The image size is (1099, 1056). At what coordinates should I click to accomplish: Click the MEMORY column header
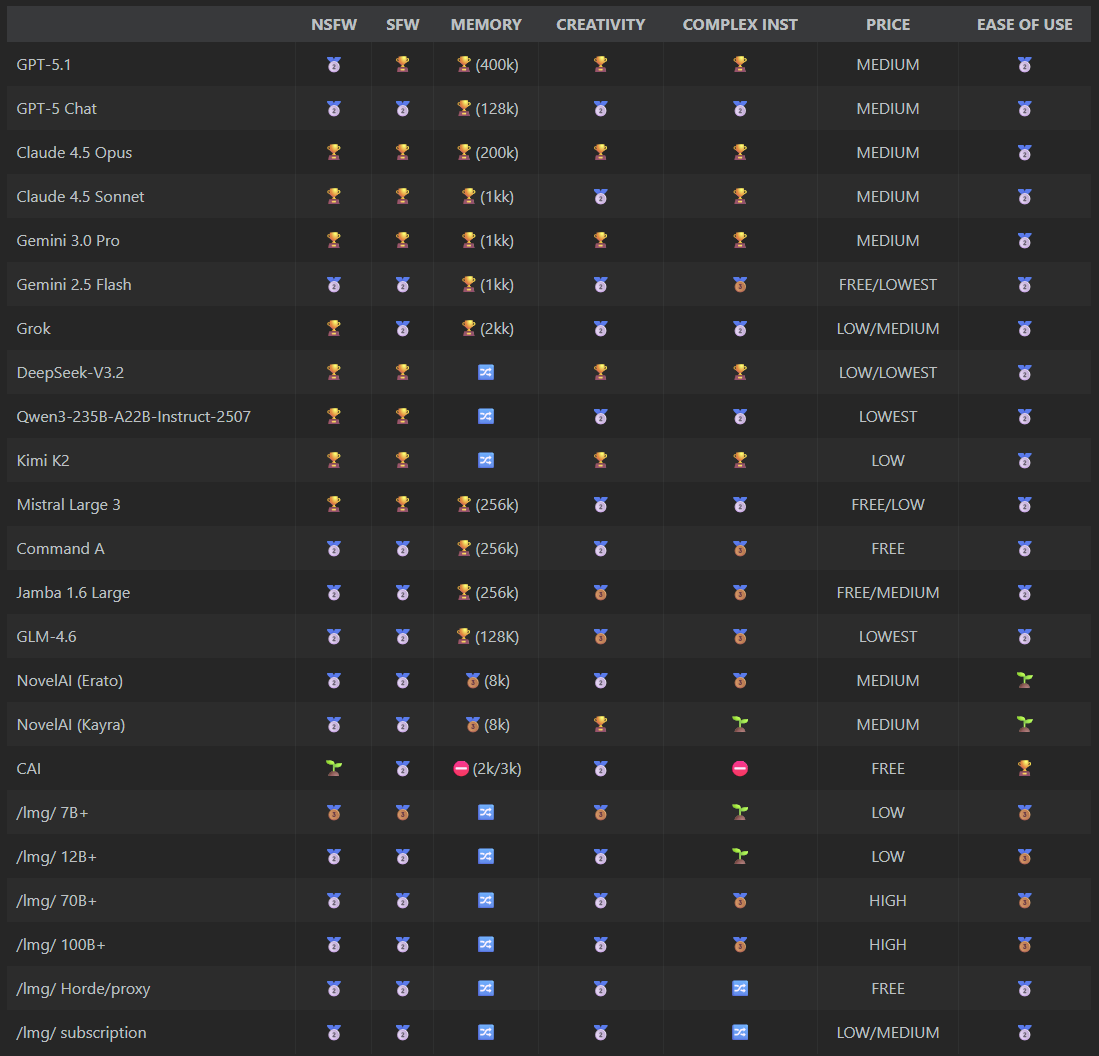(x=486, y=24)
